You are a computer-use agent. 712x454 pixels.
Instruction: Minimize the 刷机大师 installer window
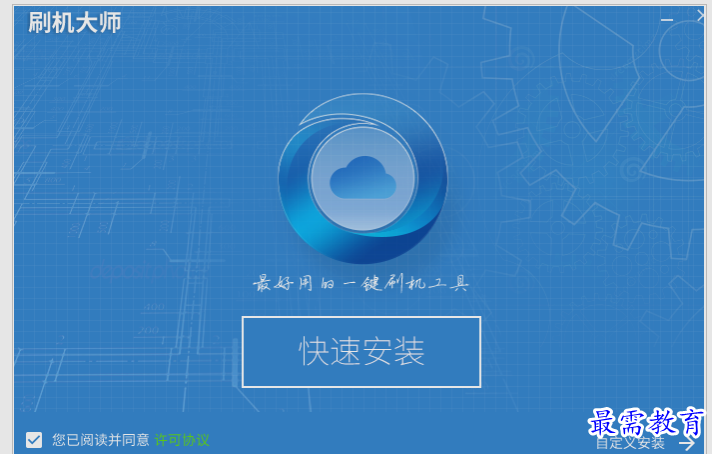667,20
